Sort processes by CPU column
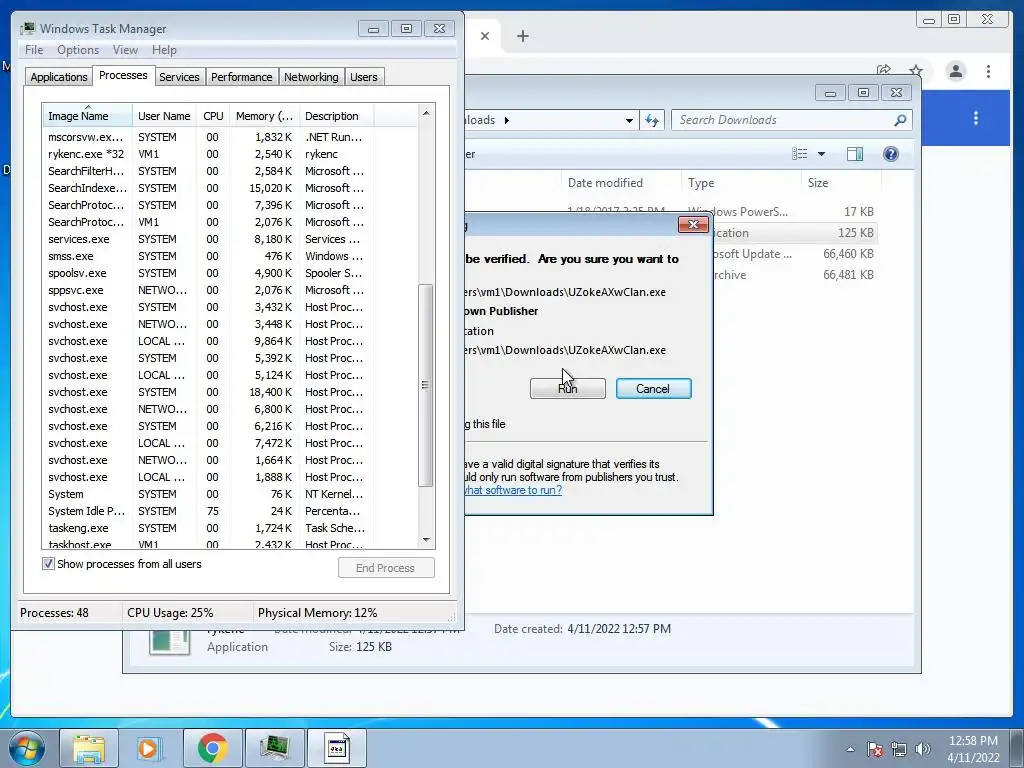This screenshot has height=768, width=1024. (213, 116)
